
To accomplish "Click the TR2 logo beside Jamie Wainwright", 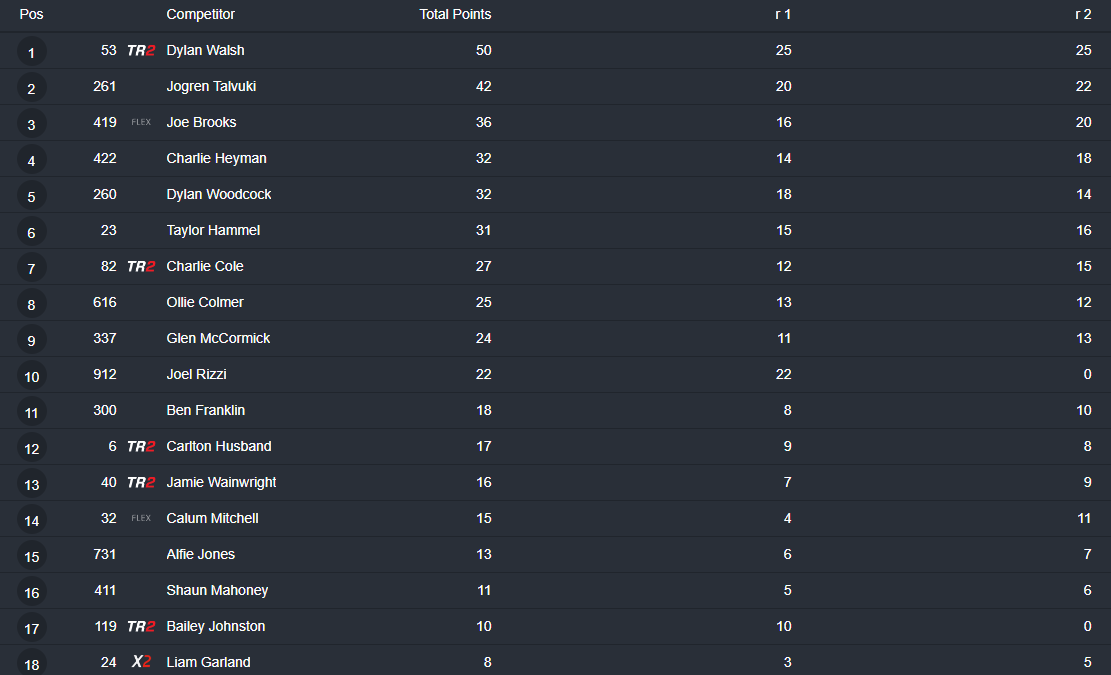I will (141, 482).
